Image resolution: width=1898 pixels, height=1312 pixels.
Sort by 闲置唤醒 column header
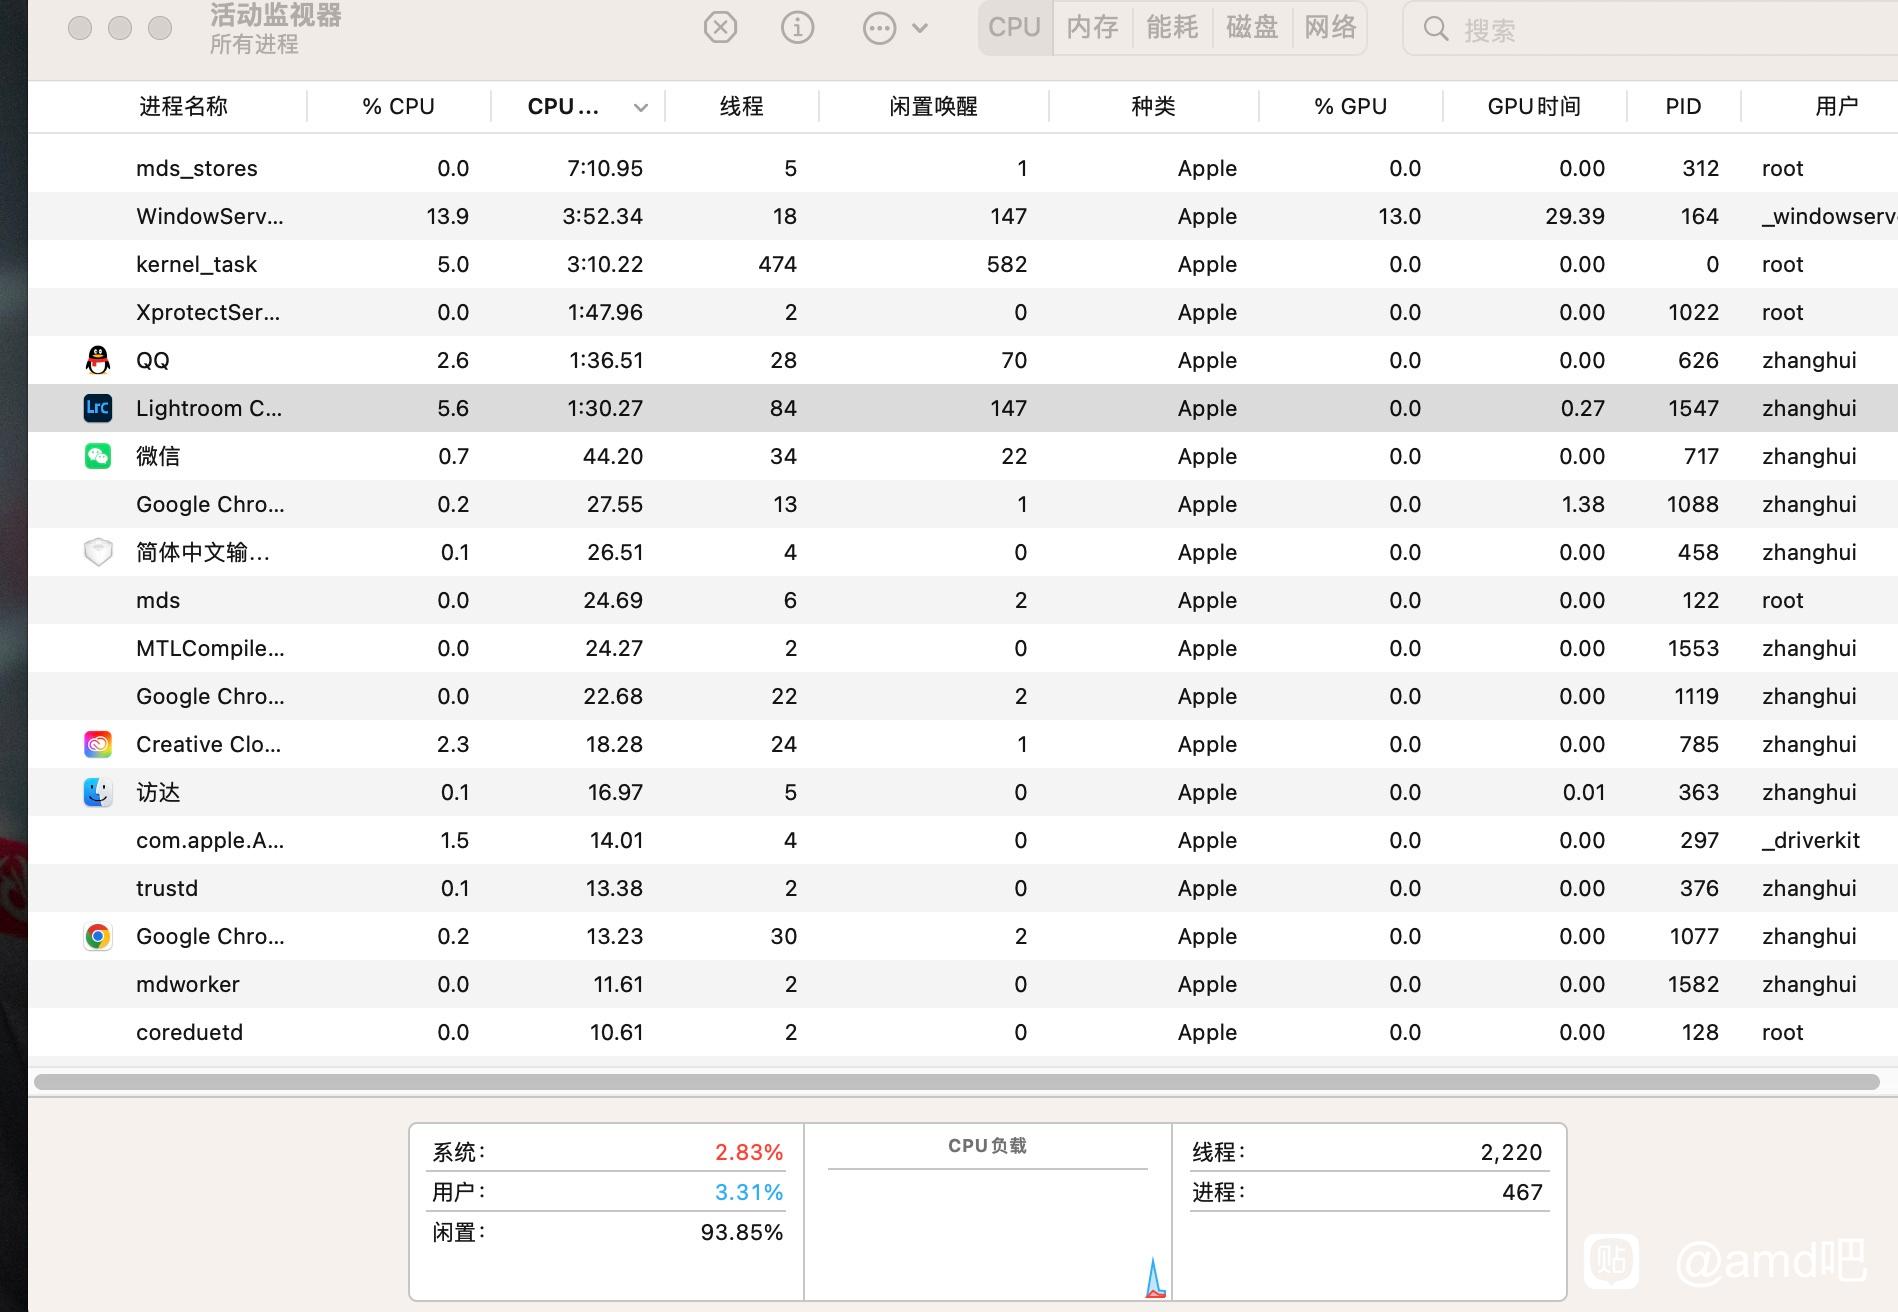pyautogui.click(x=933, y=106)
